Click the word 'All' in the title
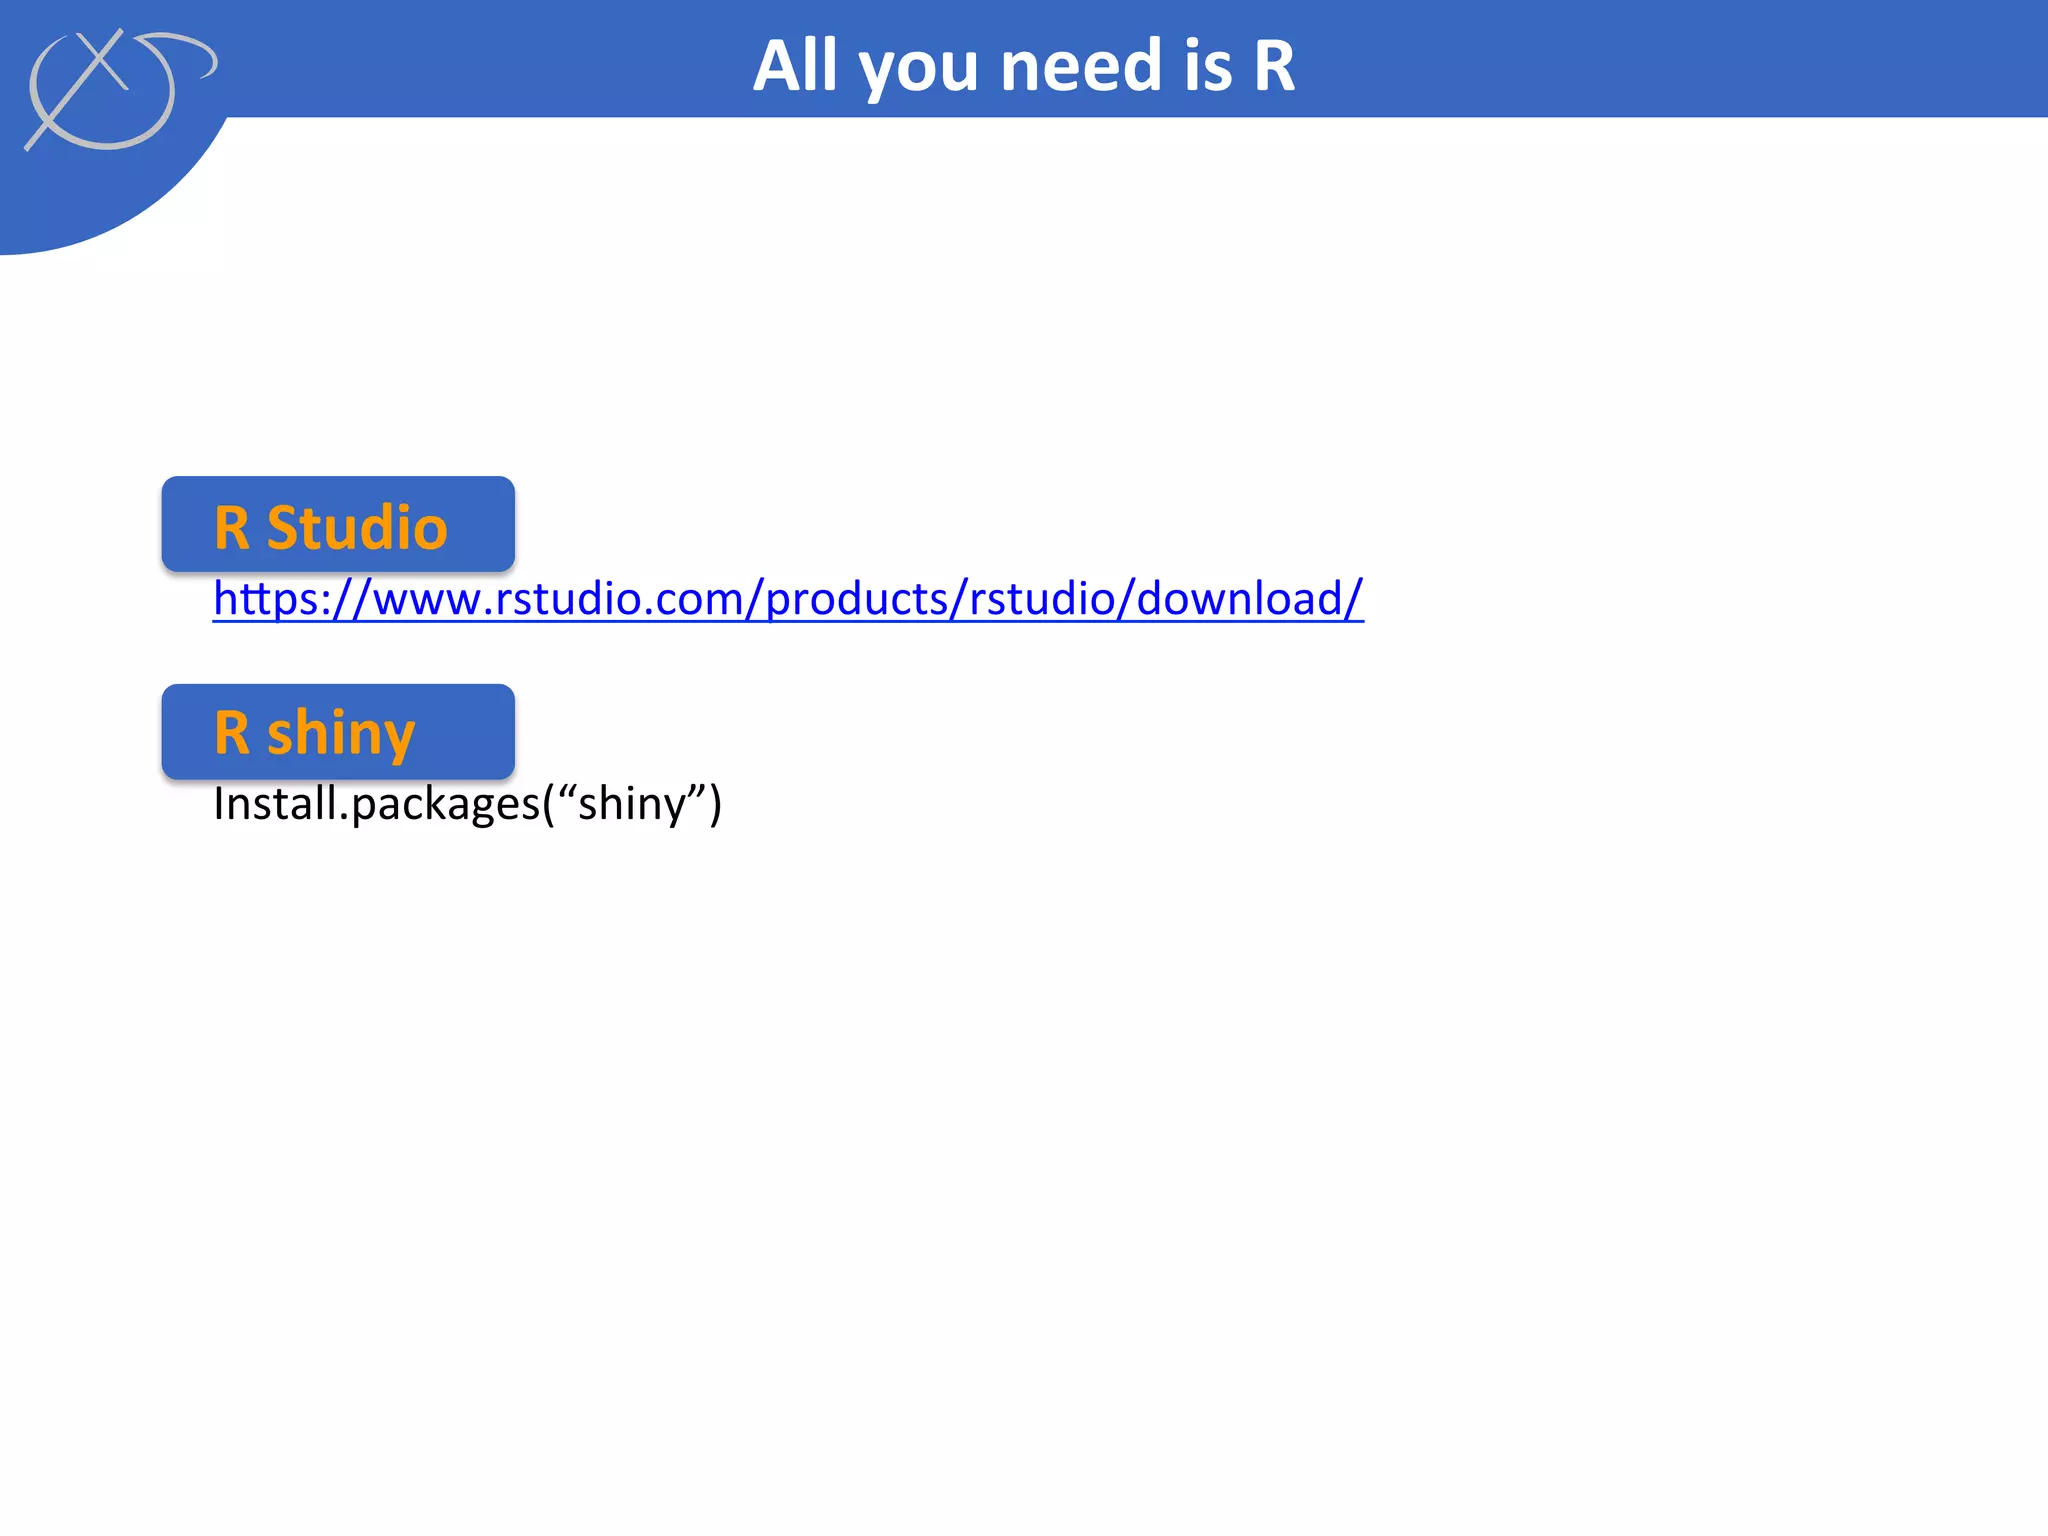This screenshot has height=1536, width=2048. click(x=795, y=66)
